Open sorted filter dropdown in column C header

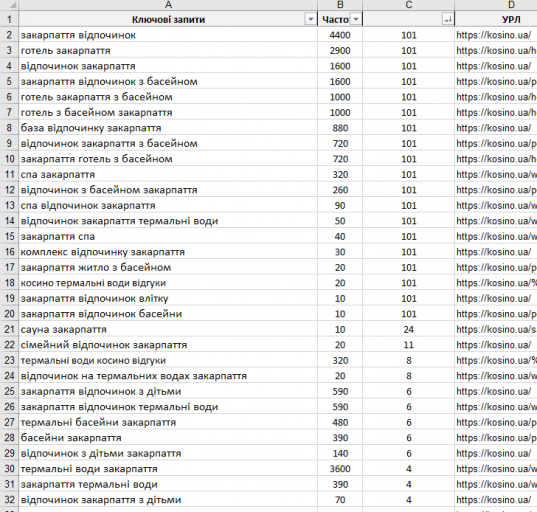point(448,20)
